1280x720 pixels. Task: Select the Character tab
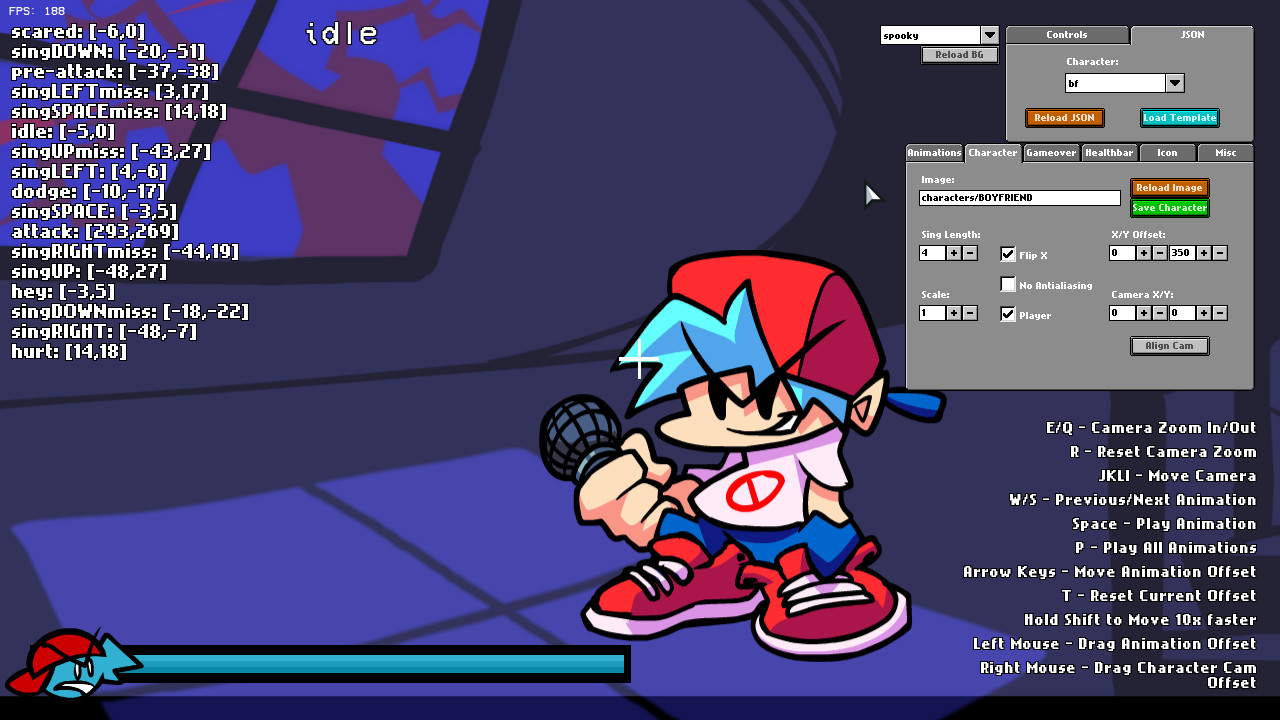pyautogui.click(x=993, y=153)
